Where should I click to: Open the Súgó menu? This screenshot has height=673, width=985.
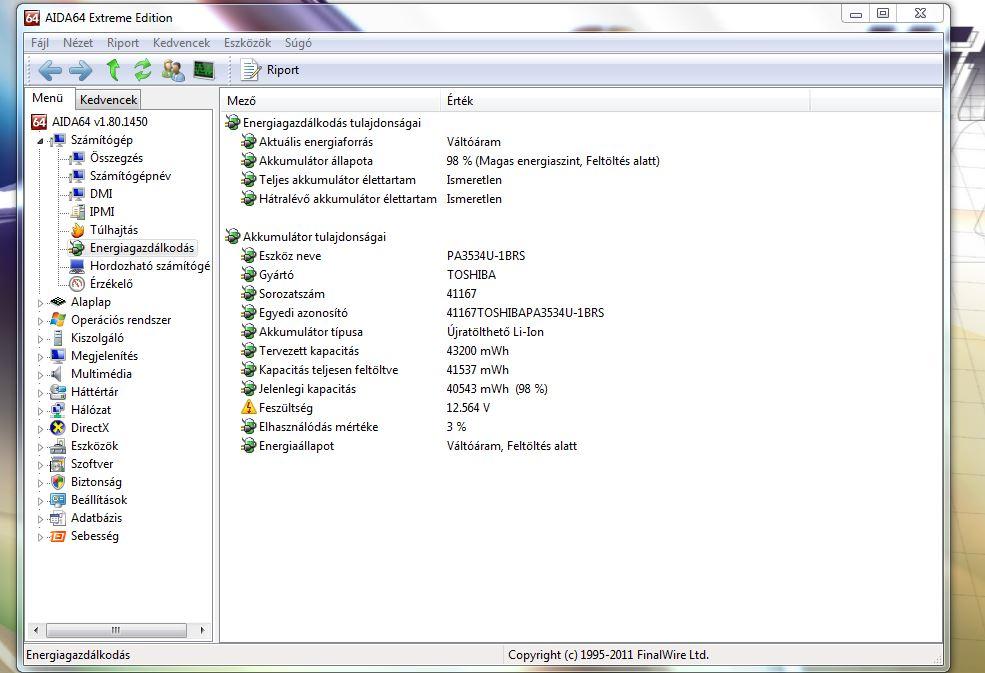pyautogui.click(x=298, y=43)
